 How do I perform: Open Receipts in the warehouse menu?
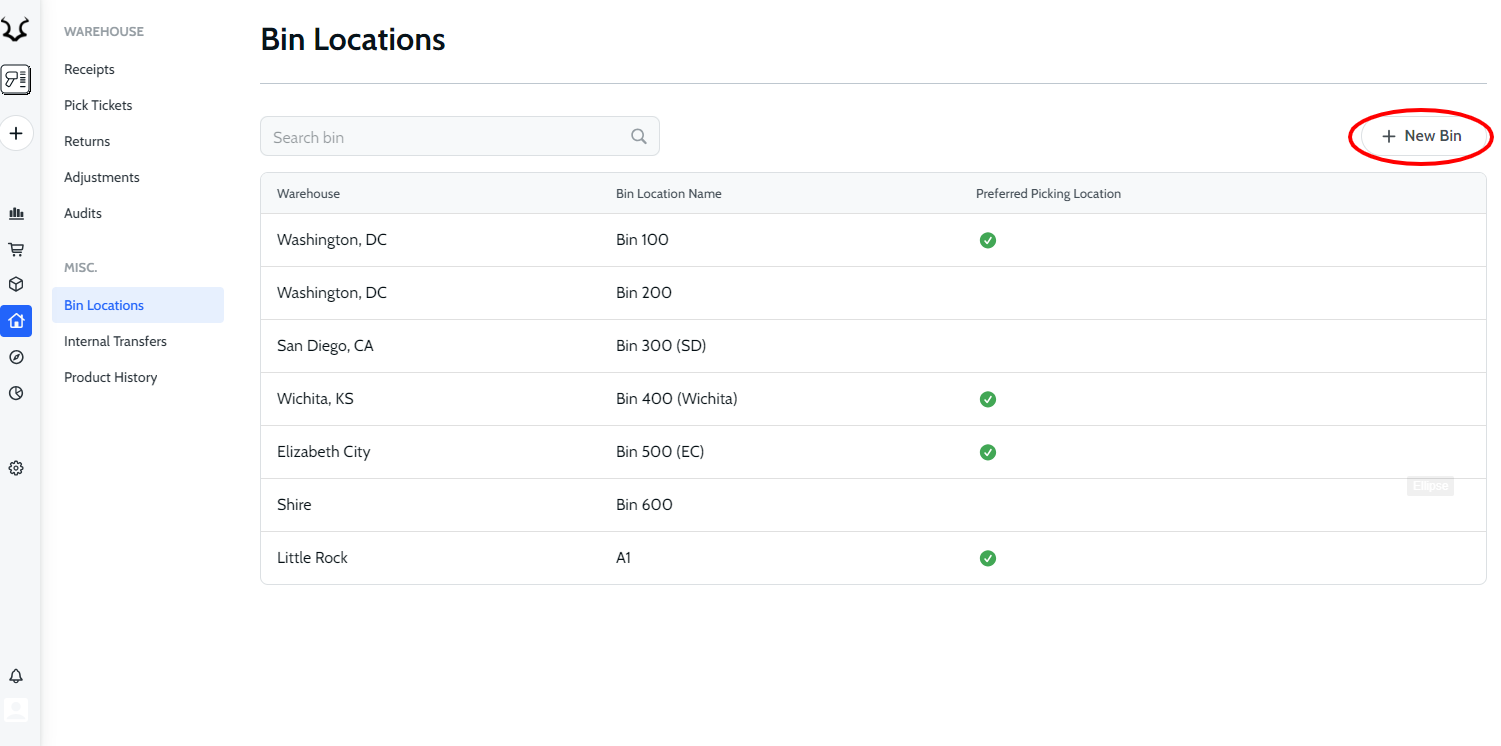(x=89, y=69)
